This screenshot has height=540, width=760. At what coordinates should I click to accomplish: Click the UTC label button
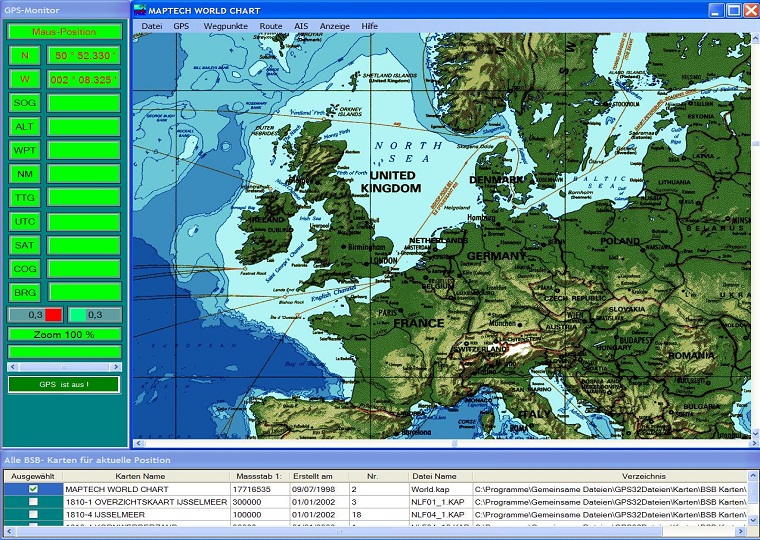(x=25, y=222)
